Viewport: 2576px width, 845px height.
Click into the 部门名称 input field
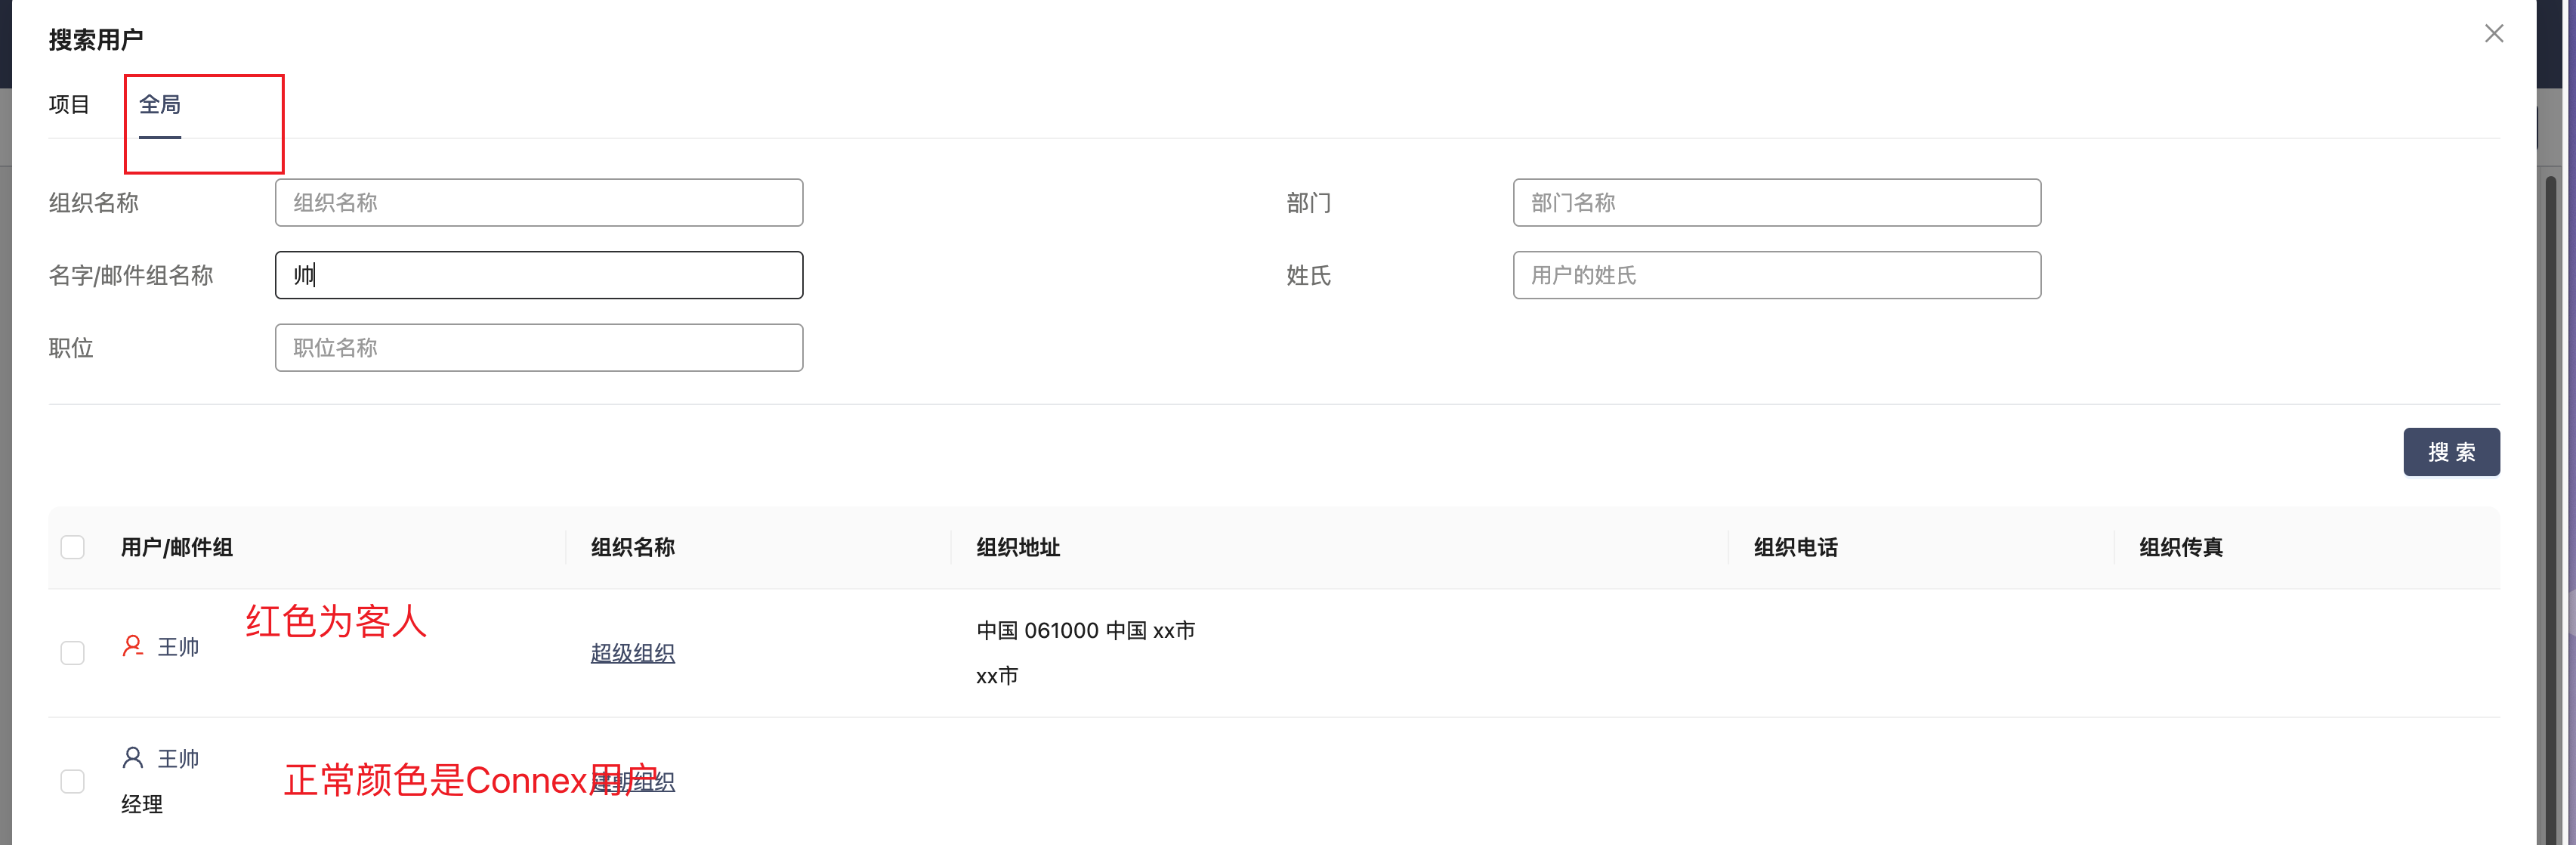(1776, 203)
